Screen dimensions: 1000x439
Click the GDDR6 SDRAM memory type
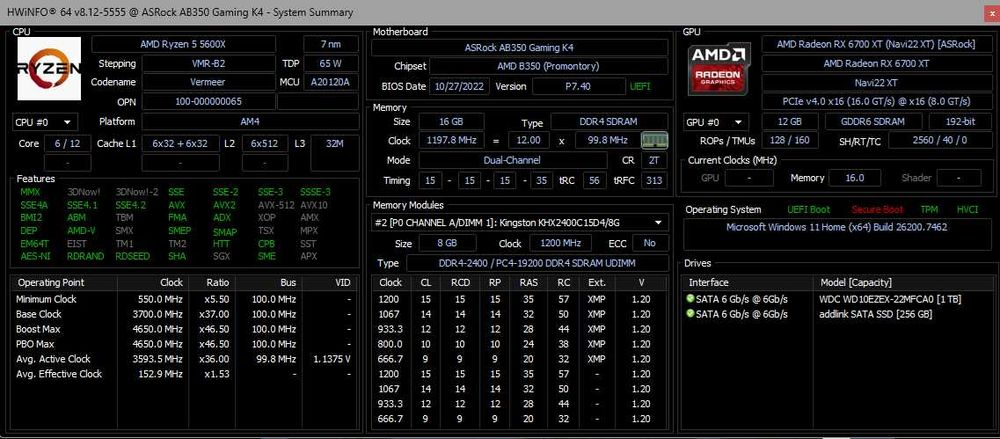(x=873, y=122)
